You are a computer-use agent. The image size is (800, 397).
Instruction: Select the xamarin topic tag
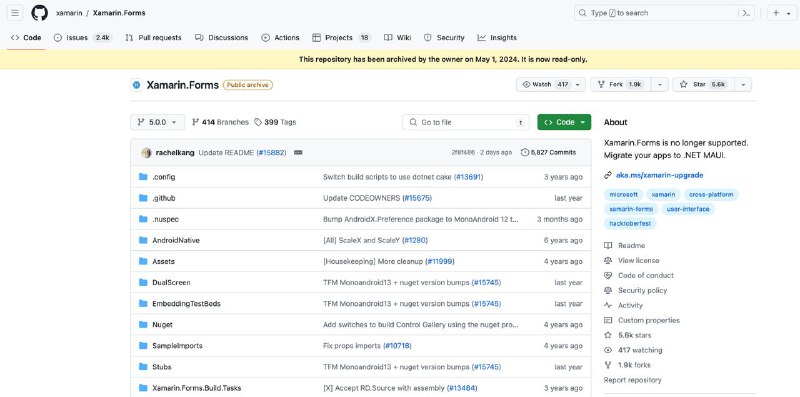pos(663,194)
